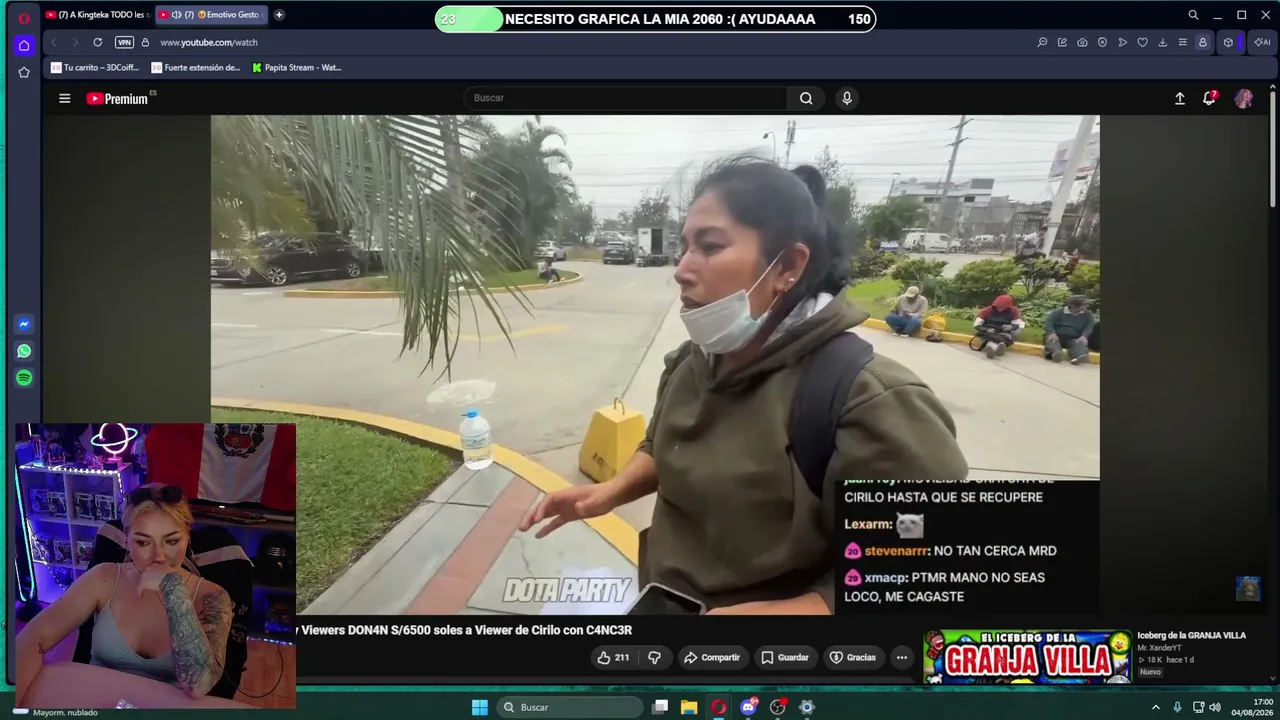This screenshot has width=1280, height=720.
Task: Like the video with 211 likes
Action: [613, 657]
